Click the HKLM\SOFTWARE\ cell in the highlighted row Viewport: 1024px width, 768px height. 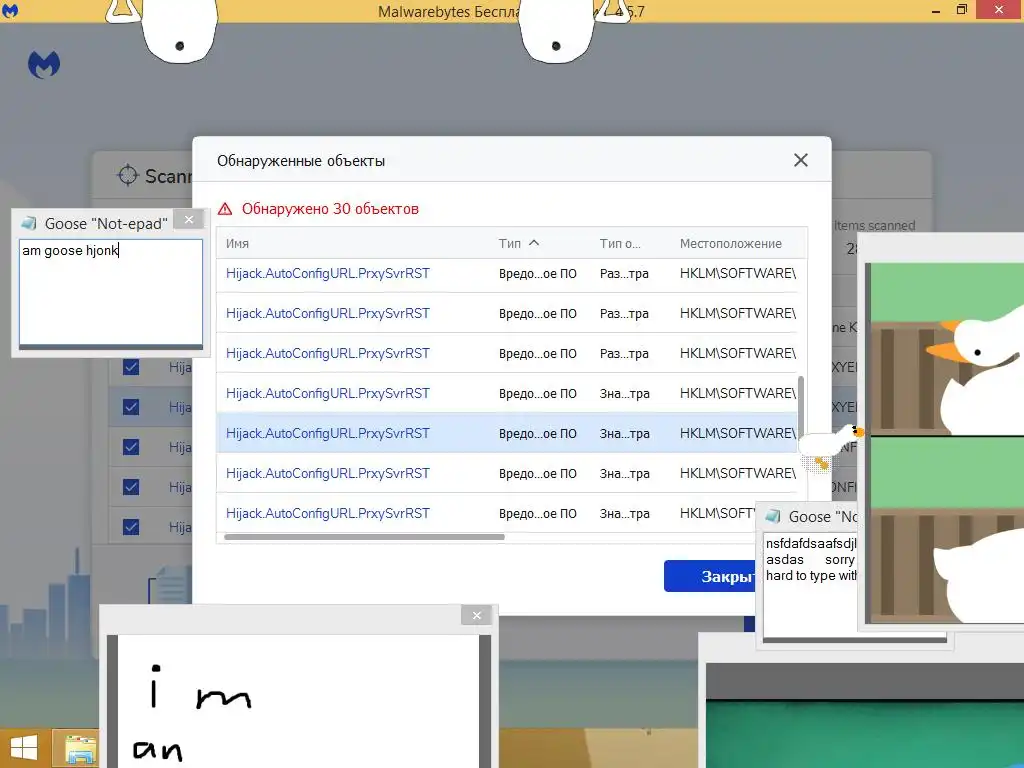point(737,433)
